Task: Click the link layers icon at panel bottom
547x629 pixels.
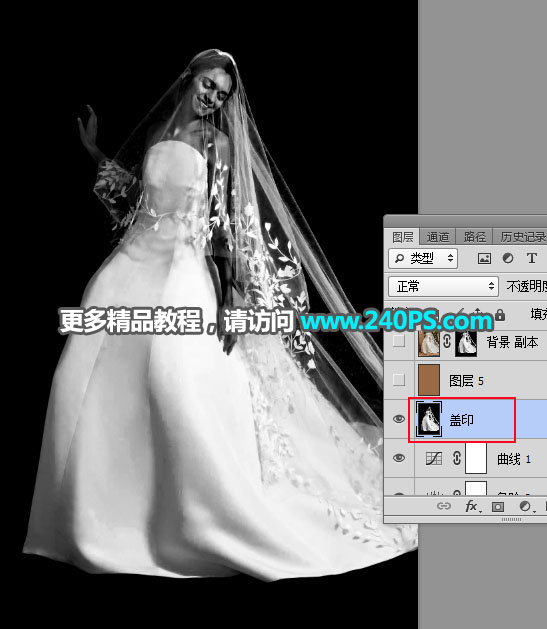Action: click(444, 506)
